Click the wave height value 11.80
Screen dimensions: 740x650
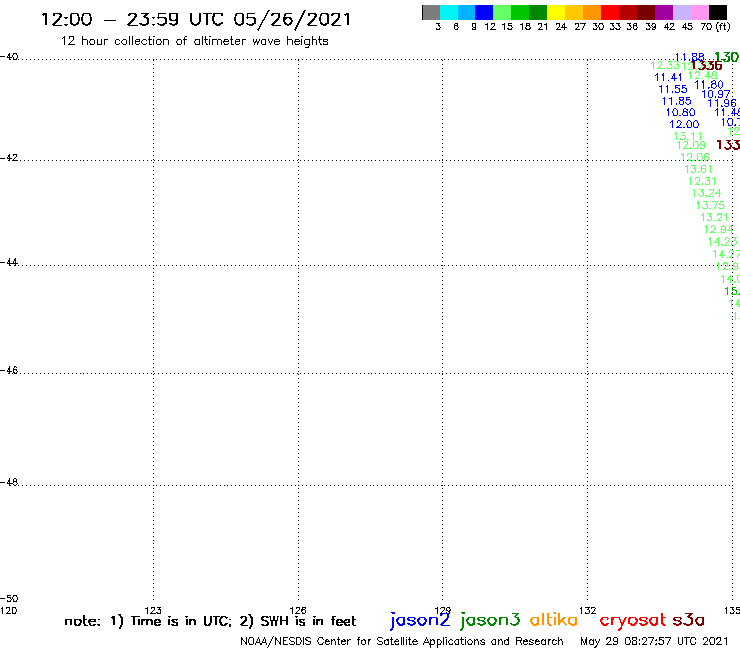click(709, 85)
